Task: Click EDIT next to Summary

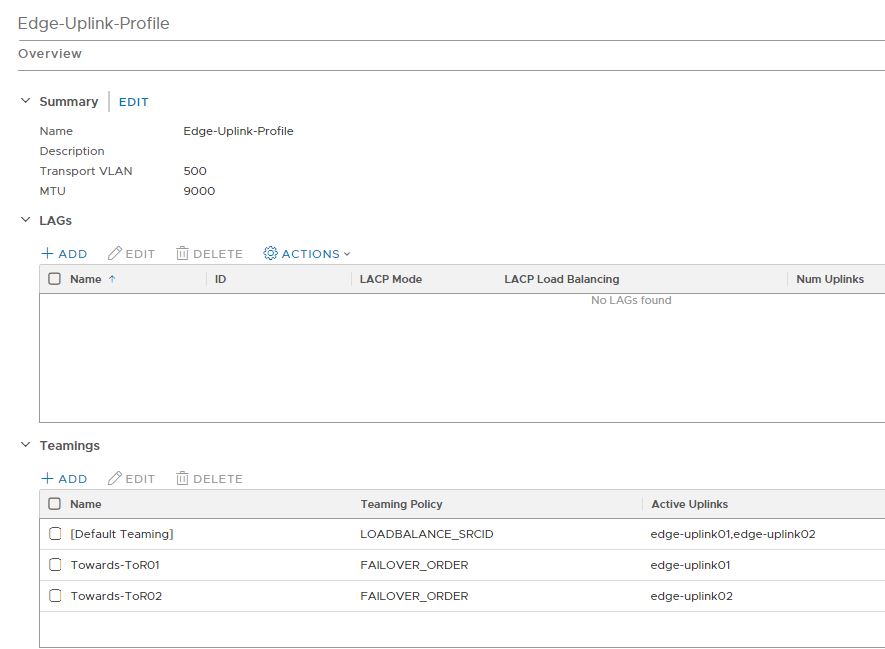Action: pos(132,101)
